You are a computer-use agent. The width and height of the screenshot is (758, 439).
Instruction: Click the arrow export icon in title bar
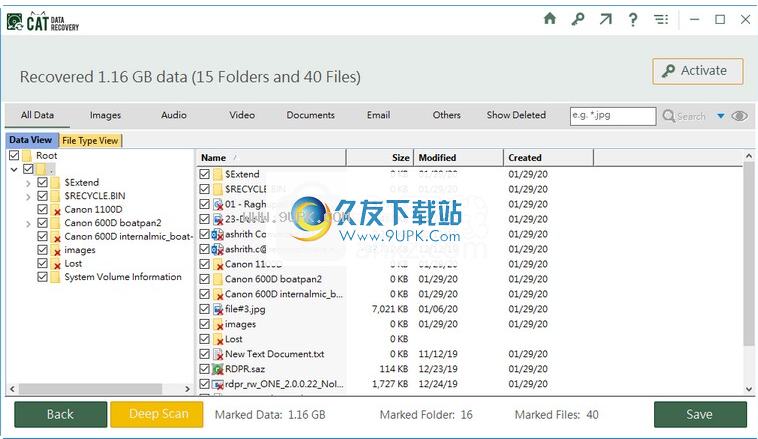(605, 19)
